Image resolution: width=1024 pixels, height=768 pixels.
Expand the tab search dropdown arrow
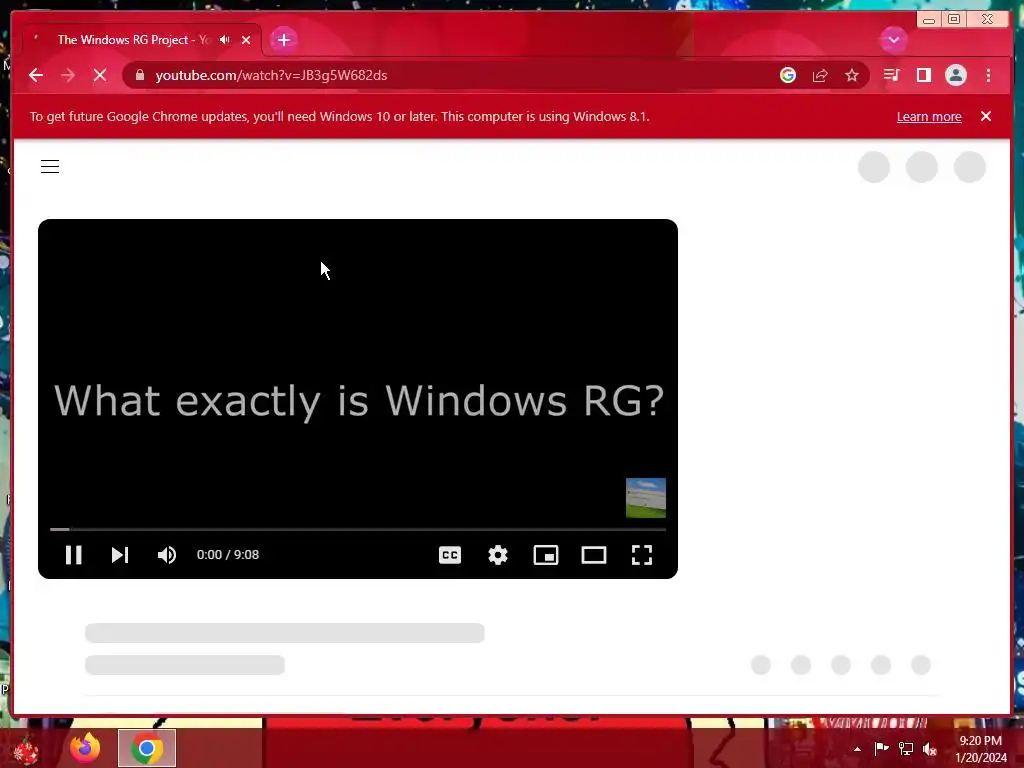tap(893, 40)
